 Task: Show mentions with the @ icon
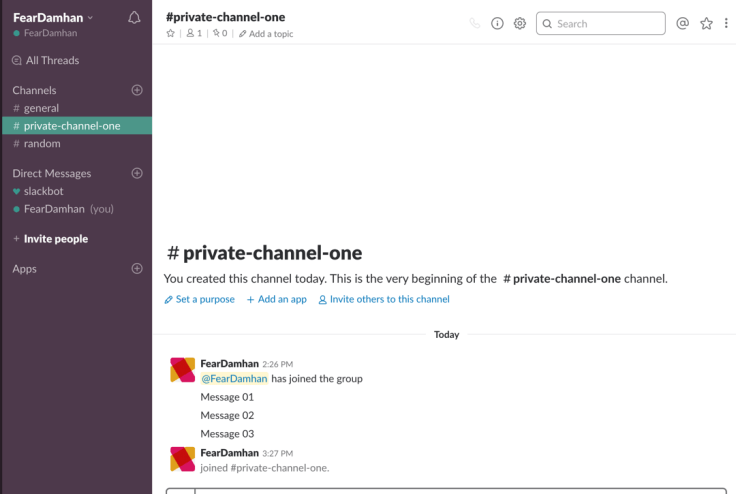683,24
